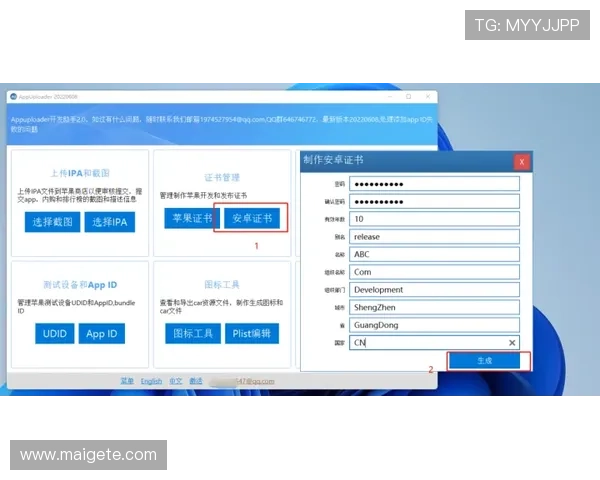
Task: Open the 图标工具 icon tool
Action: point(193,333)
